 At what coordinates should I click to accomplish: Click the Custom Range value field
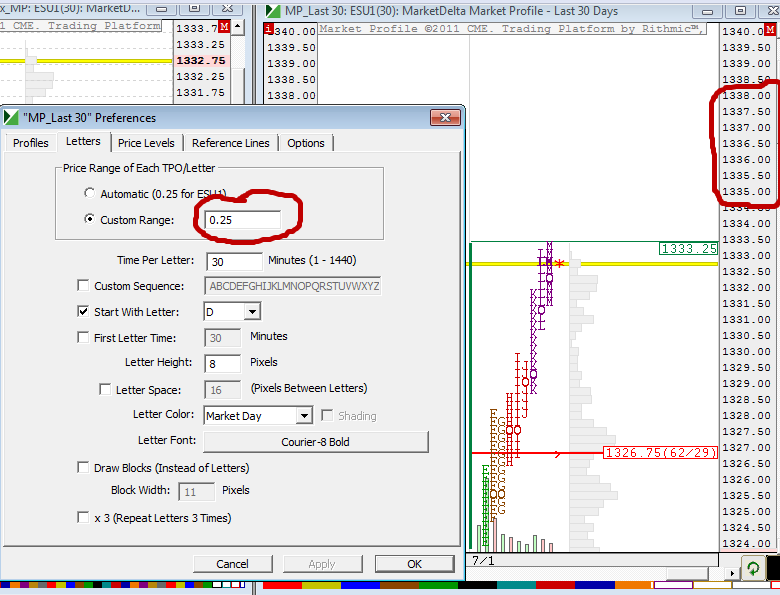(x=242, y=219)
